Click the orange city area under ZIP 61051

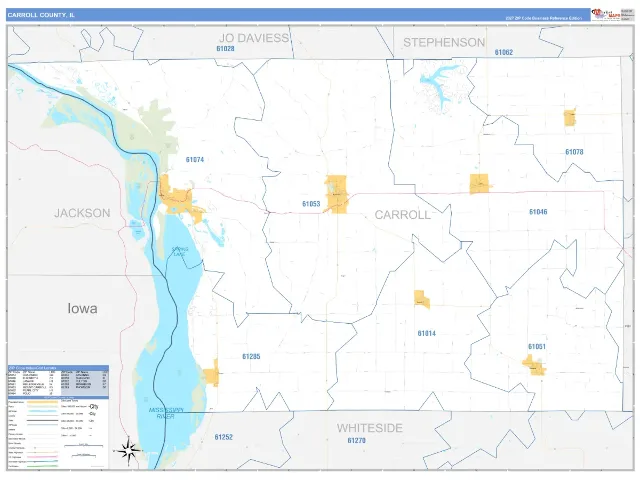pos(534,366)
